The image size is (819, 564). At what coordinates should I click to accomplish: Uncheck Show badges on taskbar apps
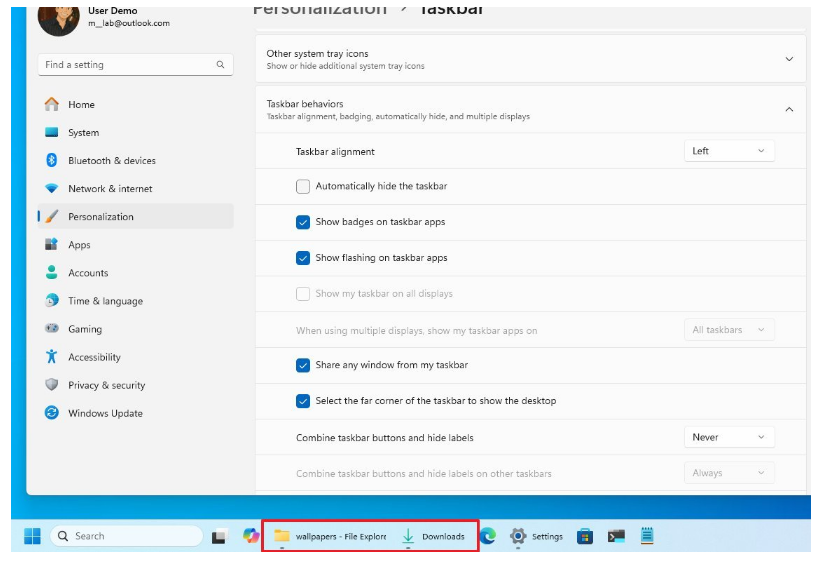tap(303, 222)
